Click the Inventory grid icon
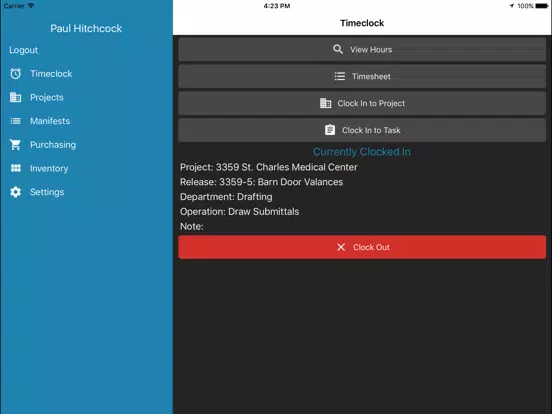Viewport: 552px width, 414px height. tap(15, 168)
